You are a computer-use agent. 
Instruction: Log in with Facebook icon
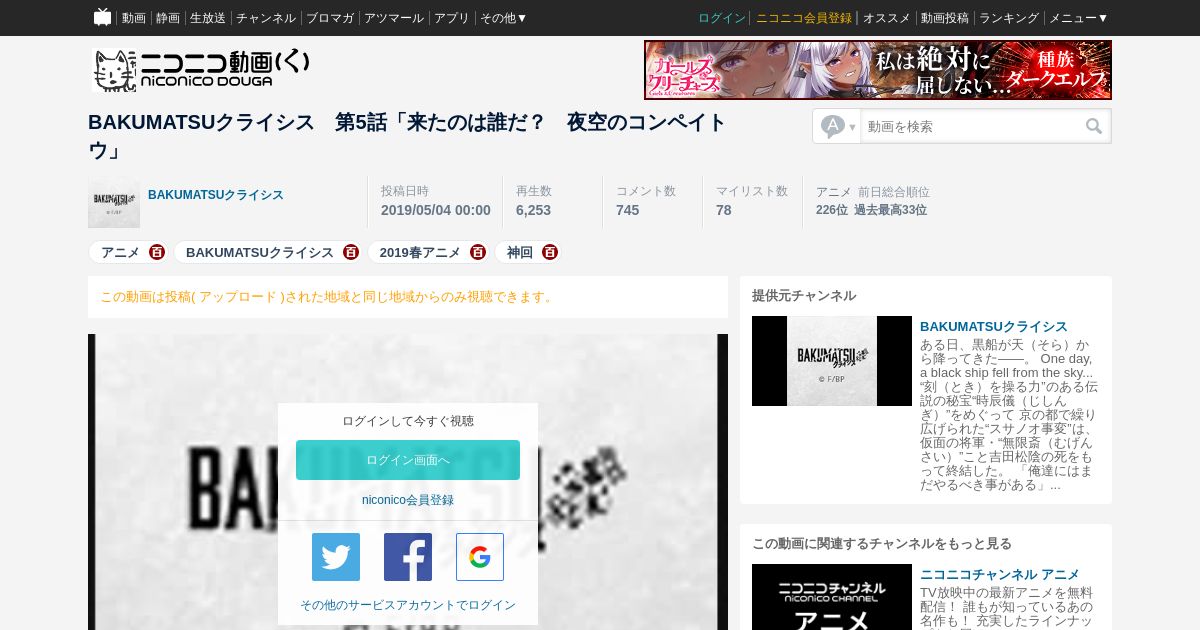408,557
